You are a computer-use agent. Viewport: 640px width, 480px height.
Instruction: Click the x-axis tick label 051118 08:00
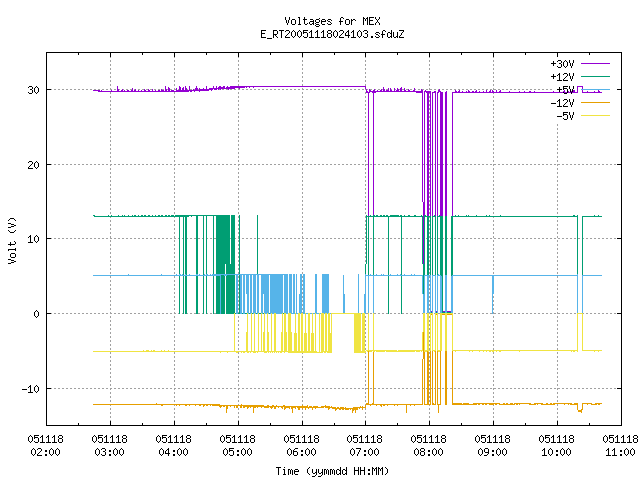[x=429, y=445]
